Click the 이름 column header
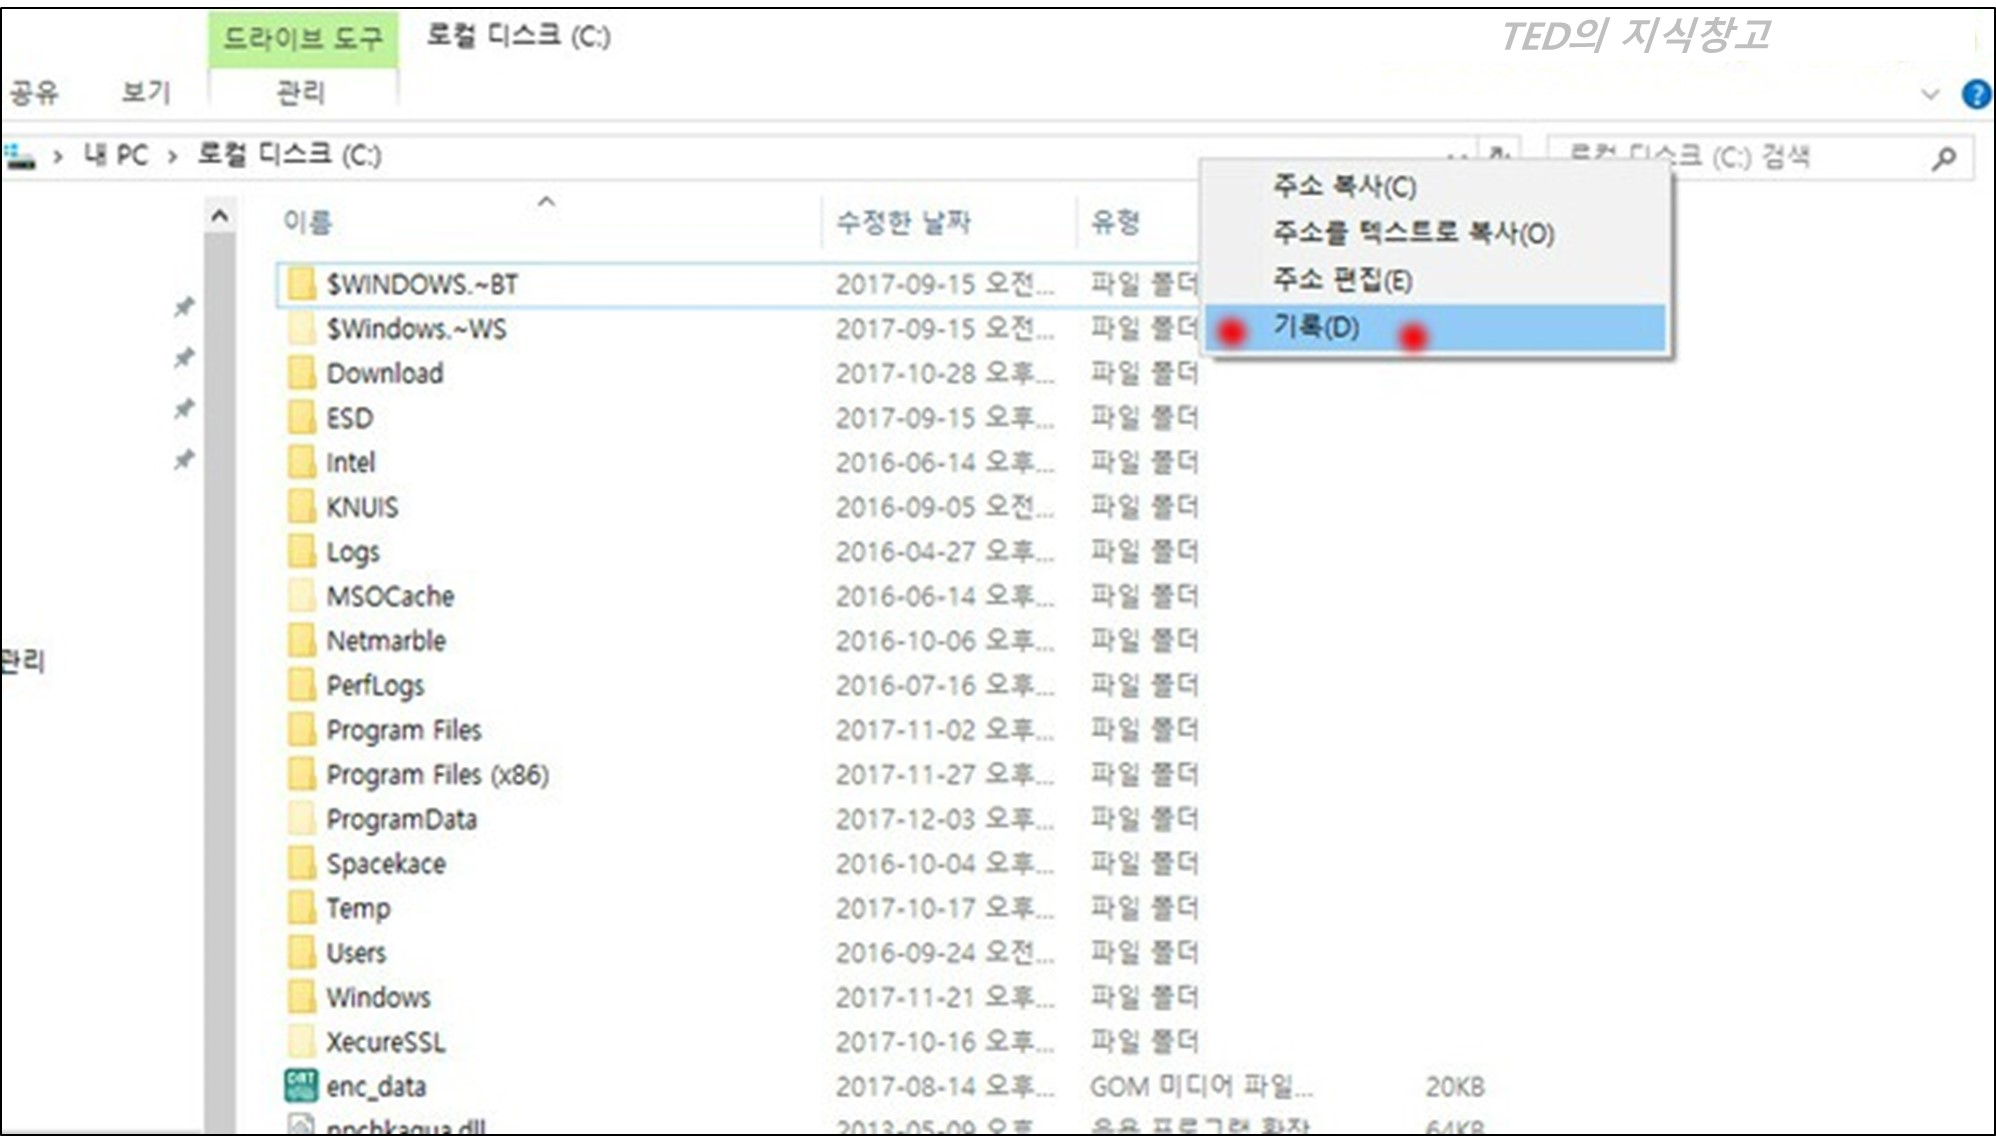 coord(308,222)
